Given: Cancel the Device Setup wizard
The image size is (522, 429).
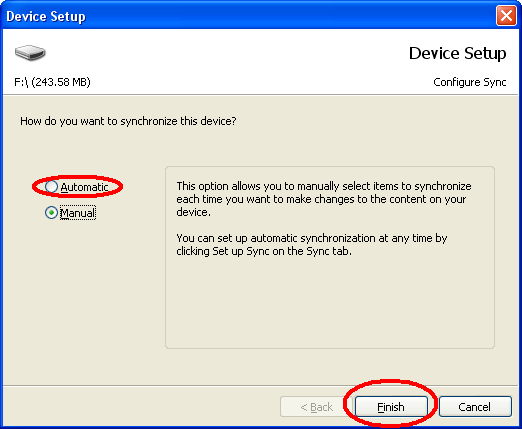Looking at the screenshot, I should (475, 407).
